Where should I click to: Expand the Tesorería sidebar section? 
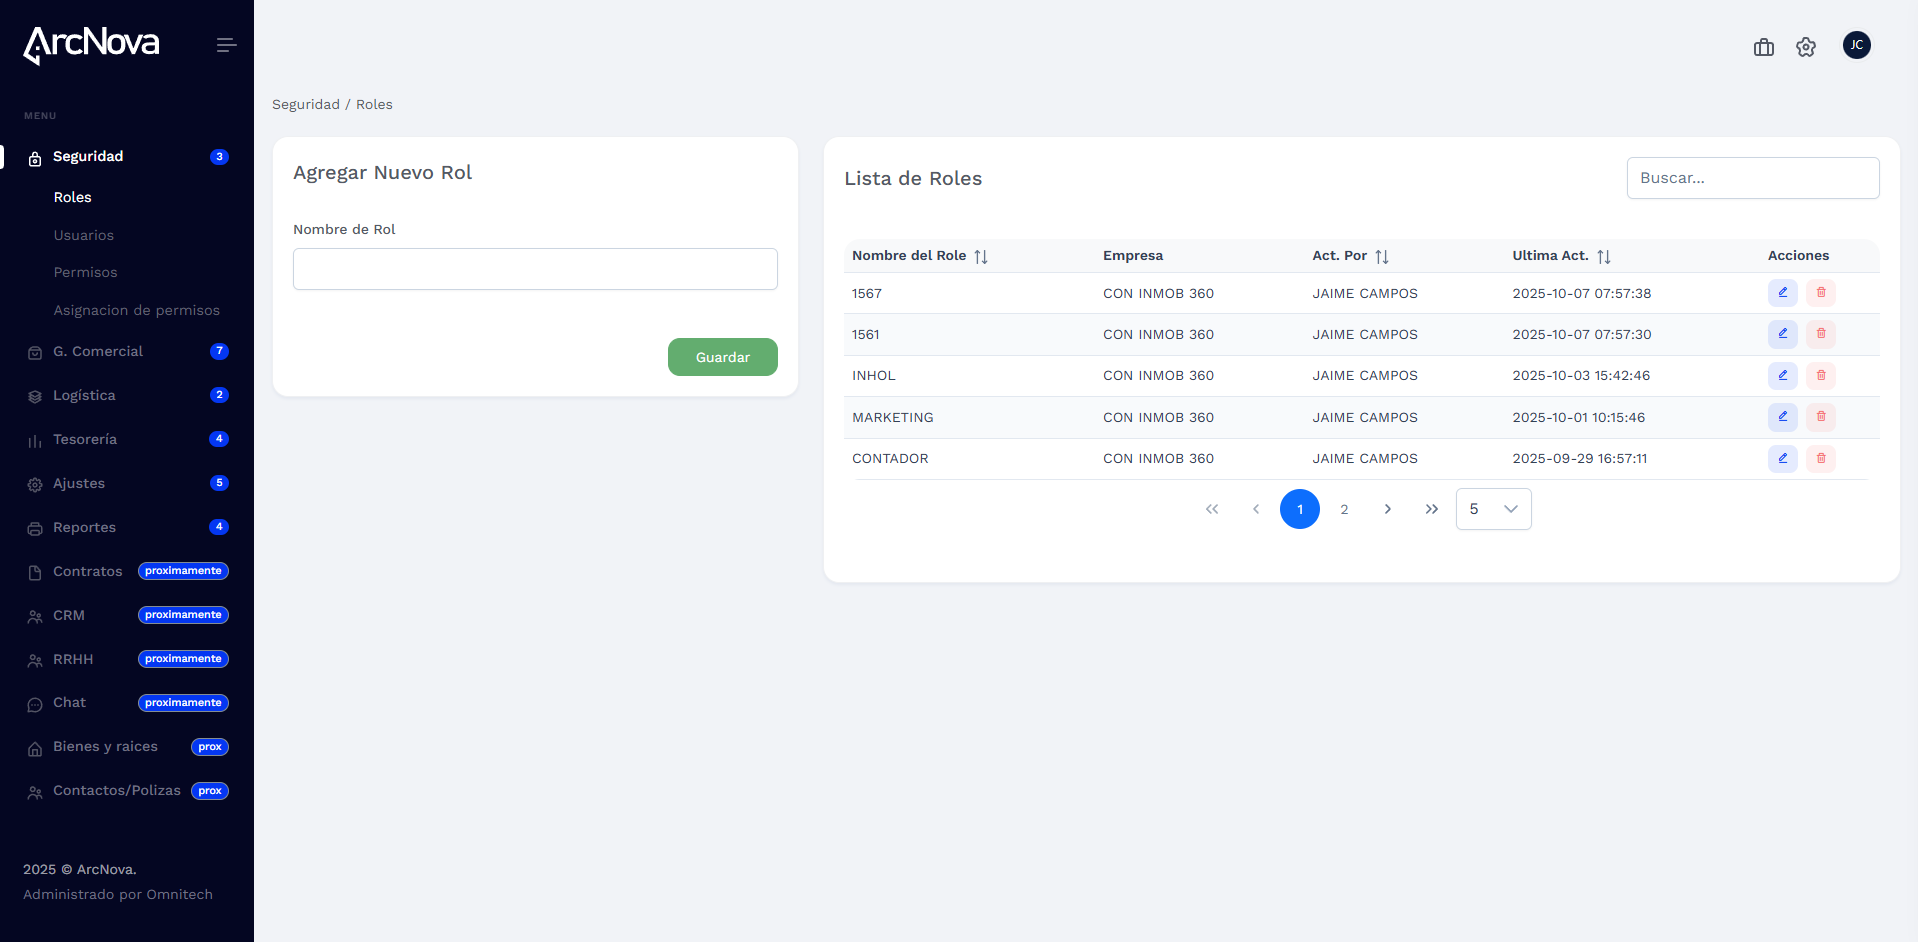pyautogui.click(x=85, y=440)
